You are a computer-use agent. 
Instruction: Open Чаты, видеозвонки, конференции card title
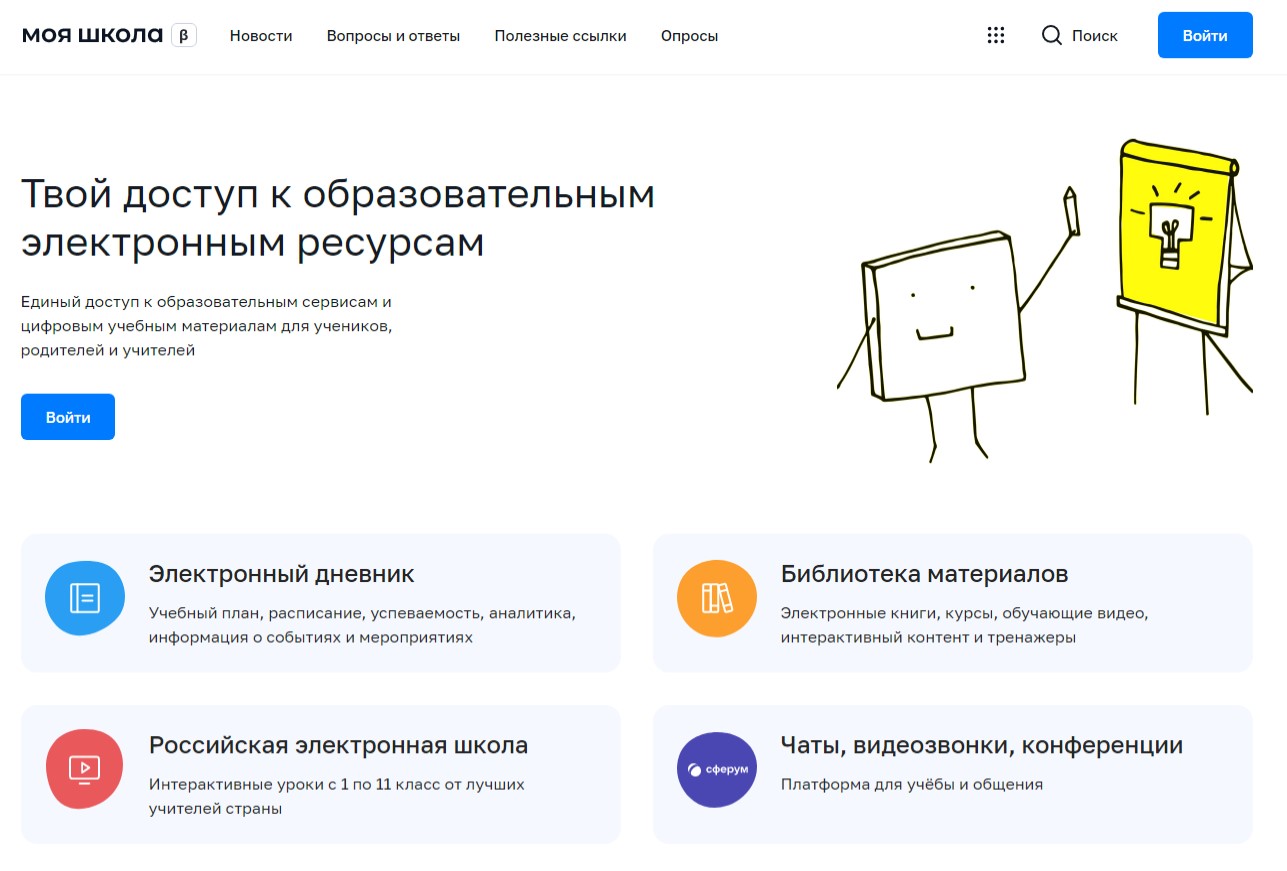[982, 746]
